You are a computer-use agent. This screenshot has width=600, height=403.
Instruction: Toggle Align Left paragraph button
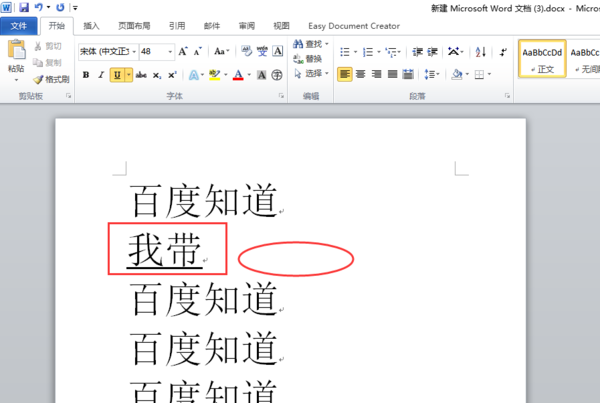coord(345,74)
